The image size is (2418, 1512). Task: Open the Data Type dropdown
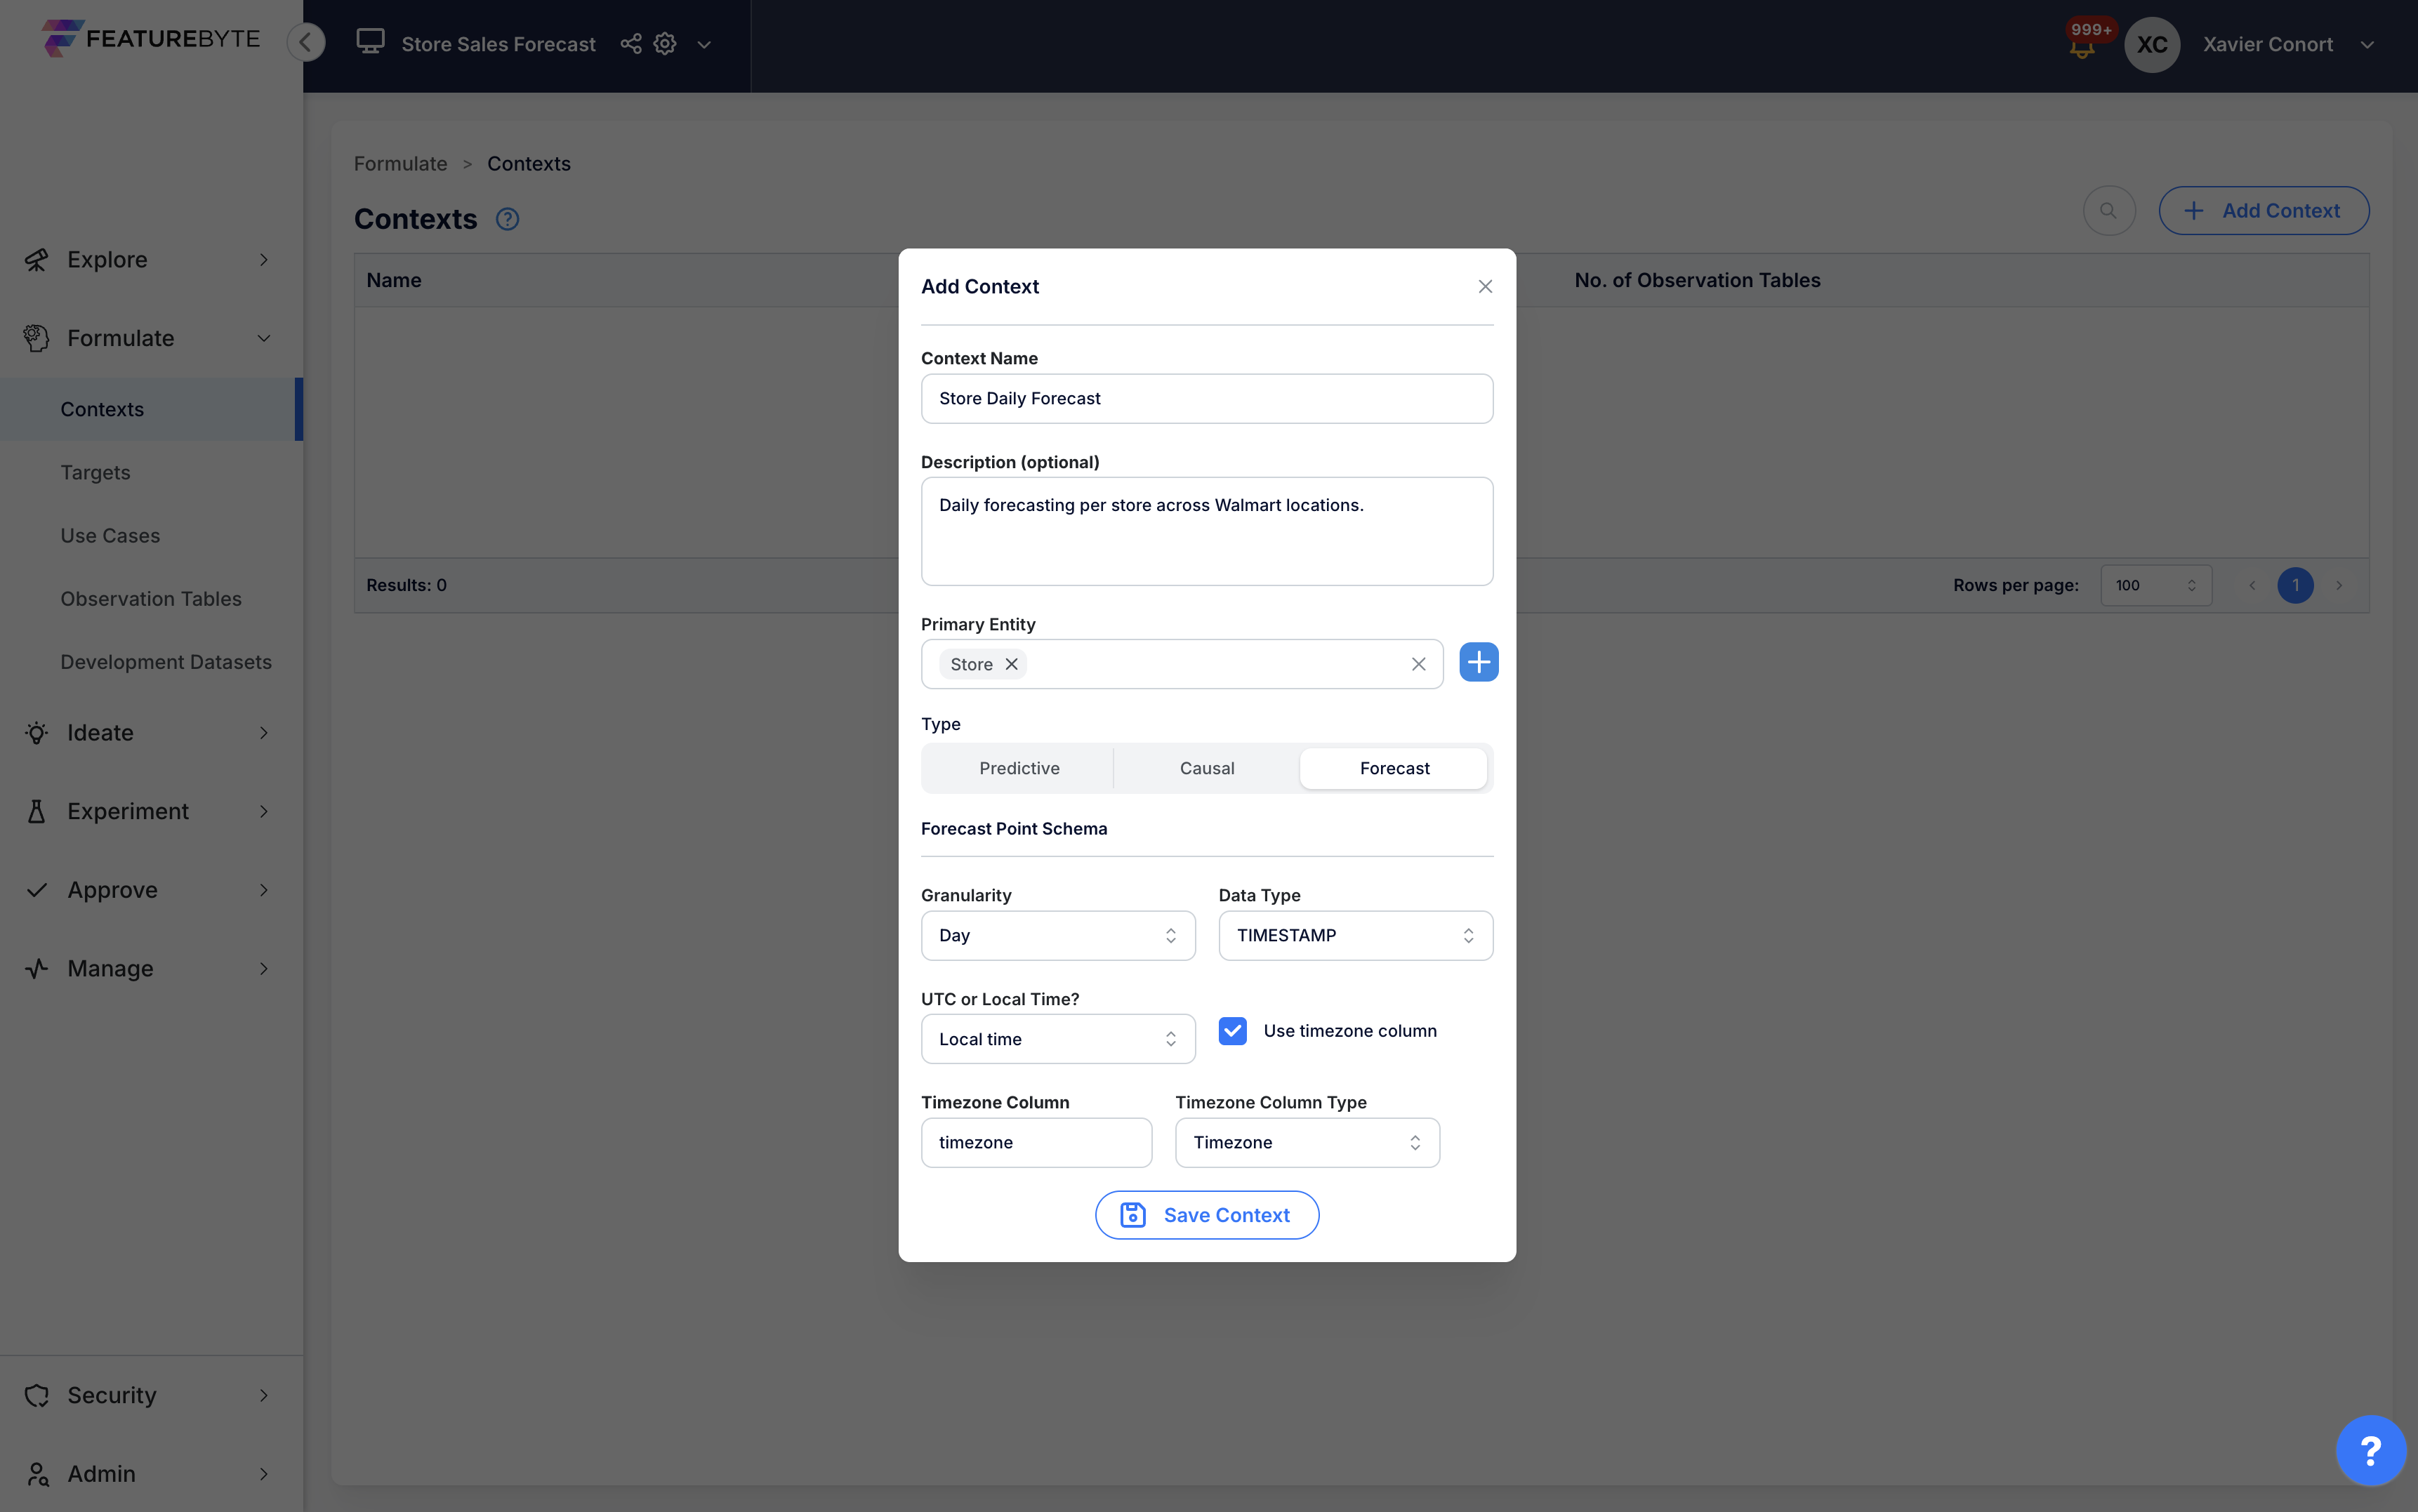(1354, 935)
